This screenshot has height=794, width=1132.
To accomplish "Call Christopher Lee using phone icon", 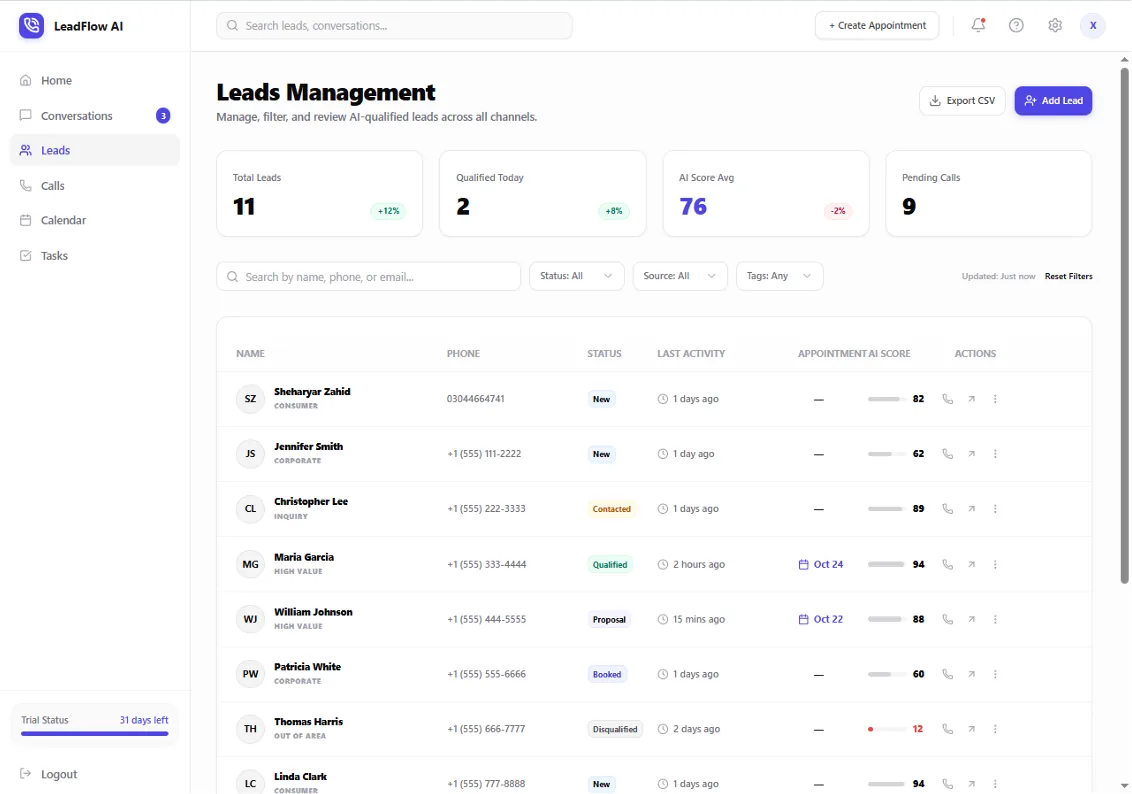I will pyautogui.click(x=948, y=509).
